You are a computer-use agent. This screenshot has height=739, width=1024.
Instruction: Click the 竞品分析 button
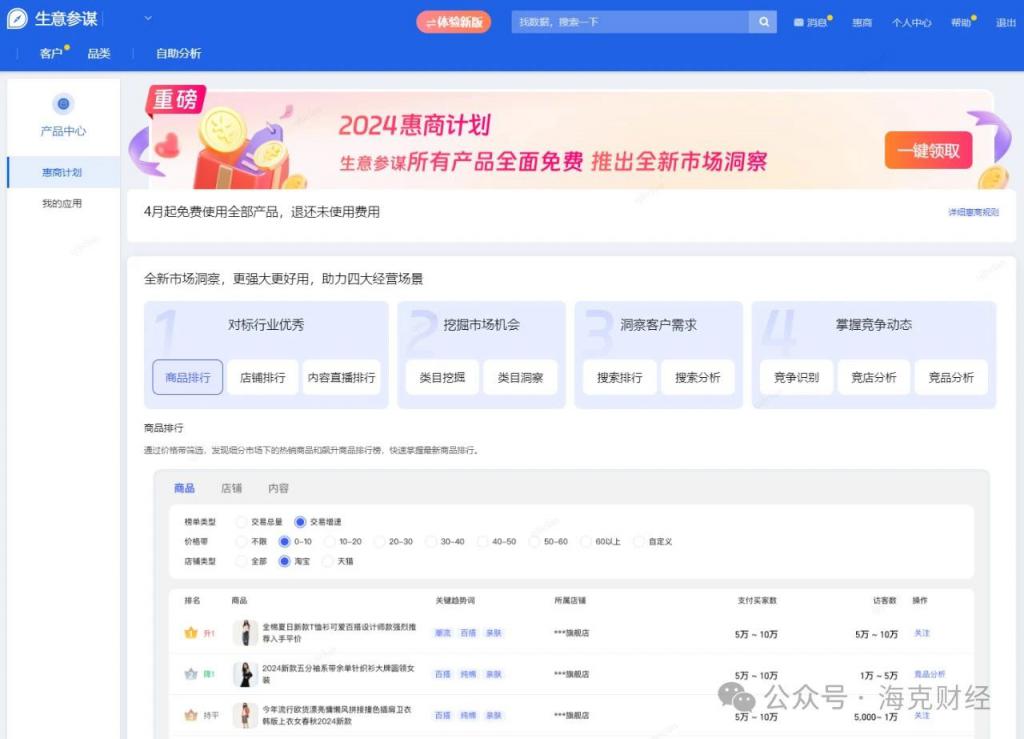pyautogui.click(x=951, y=377)
